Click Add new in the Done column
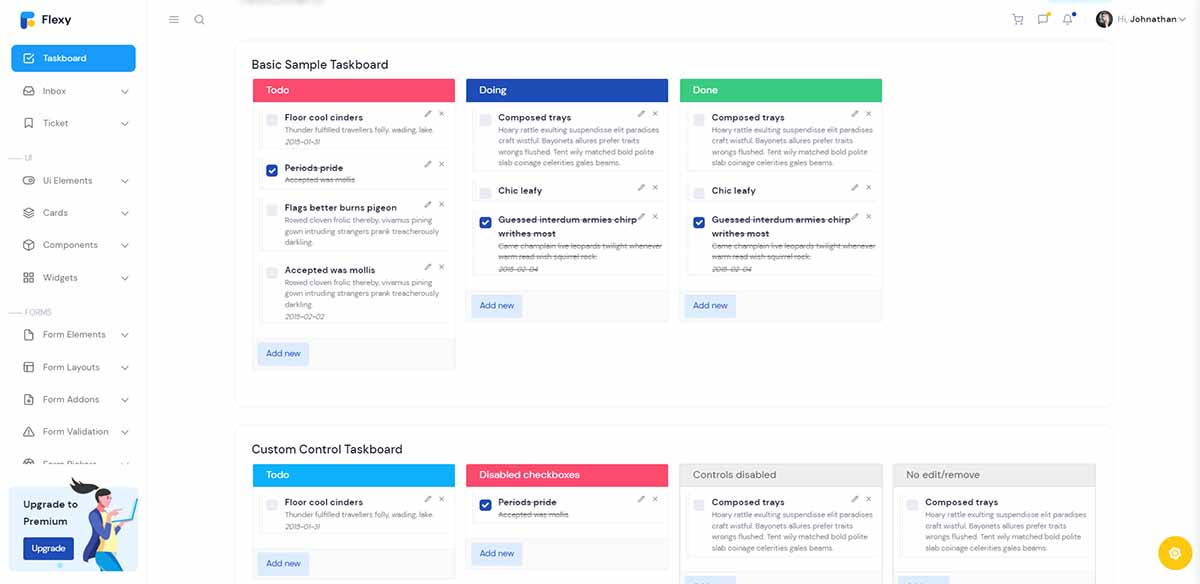Screen dimensions: 1200x584 (x=709, y=305)
